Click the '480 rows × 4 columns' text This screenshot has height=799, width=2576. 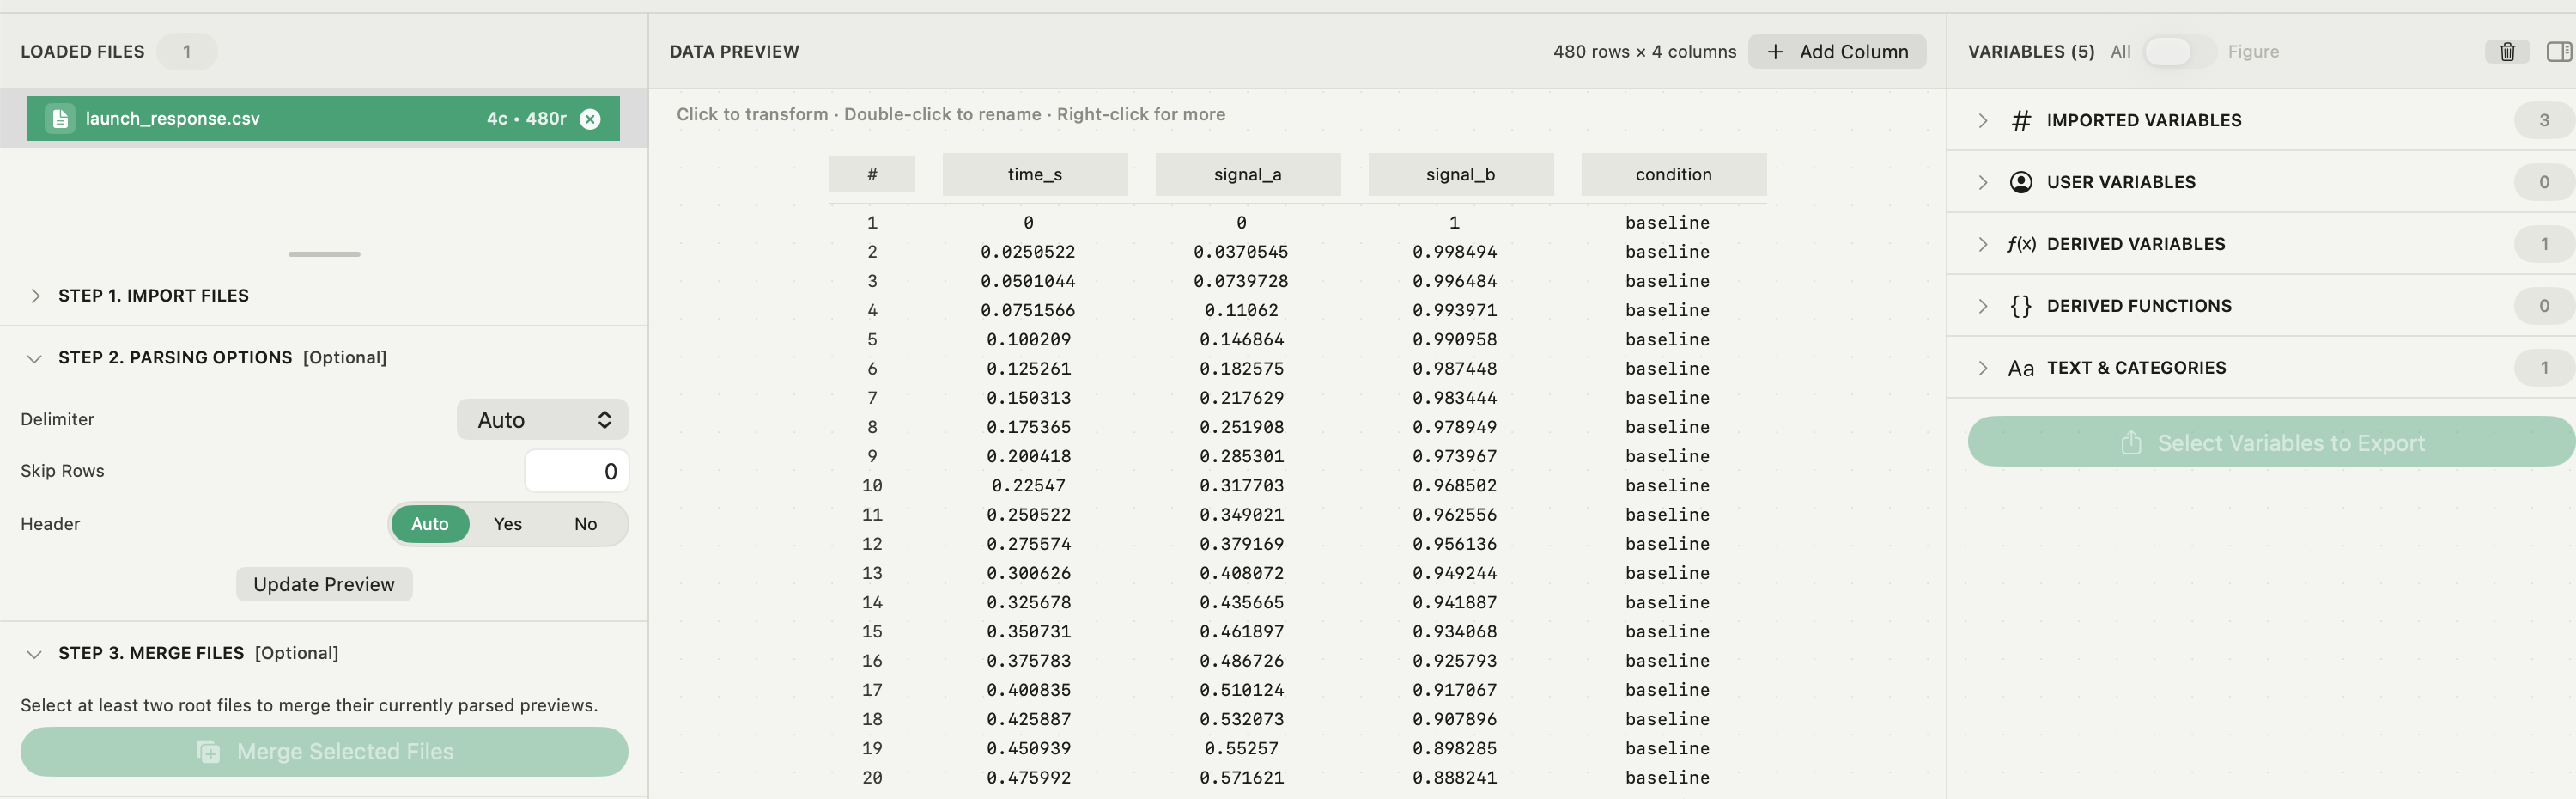click(1644, 52)
